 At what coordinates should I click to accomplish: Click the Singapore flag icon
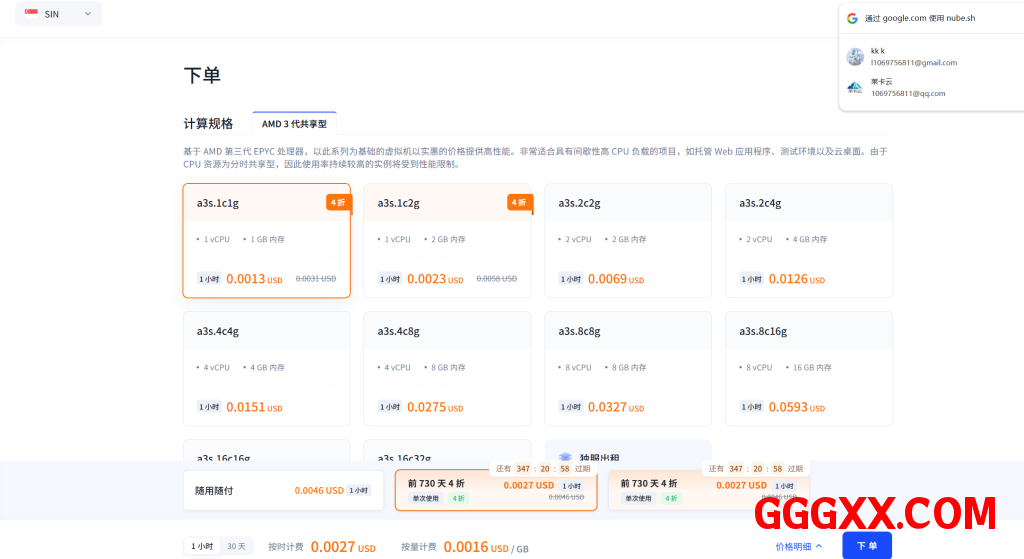31,14
